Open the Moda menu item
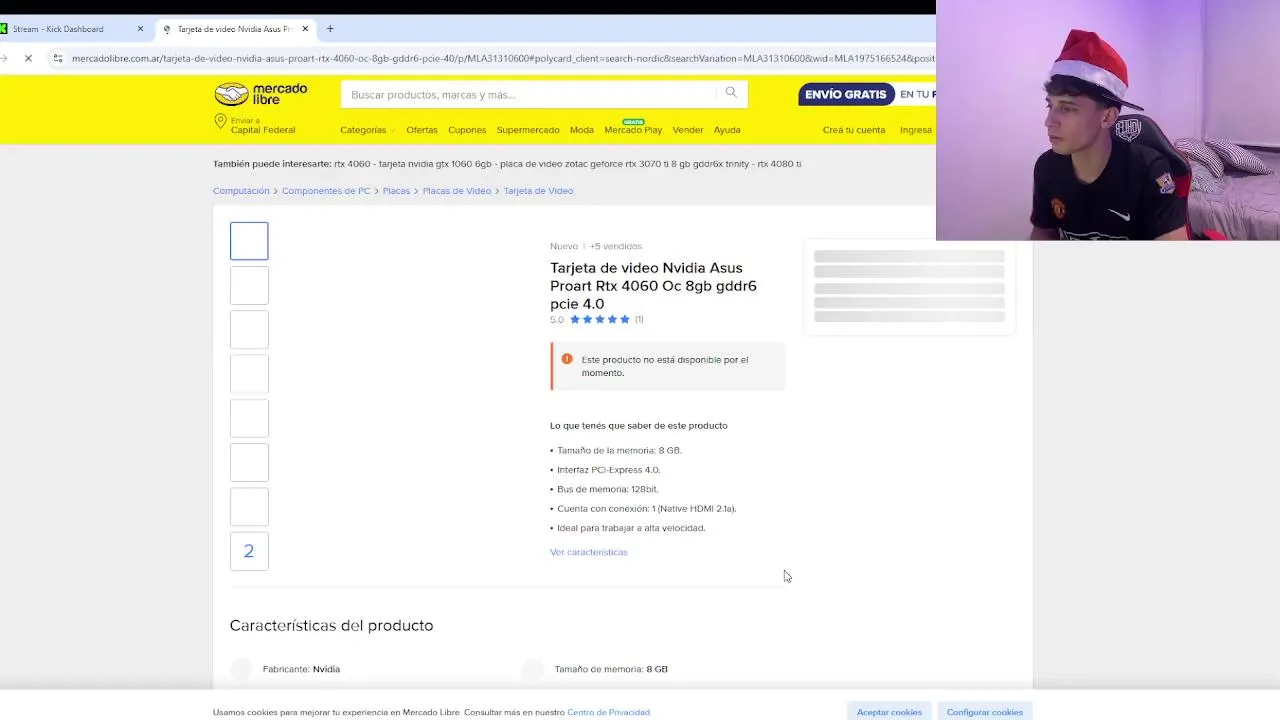 (582, 130)
